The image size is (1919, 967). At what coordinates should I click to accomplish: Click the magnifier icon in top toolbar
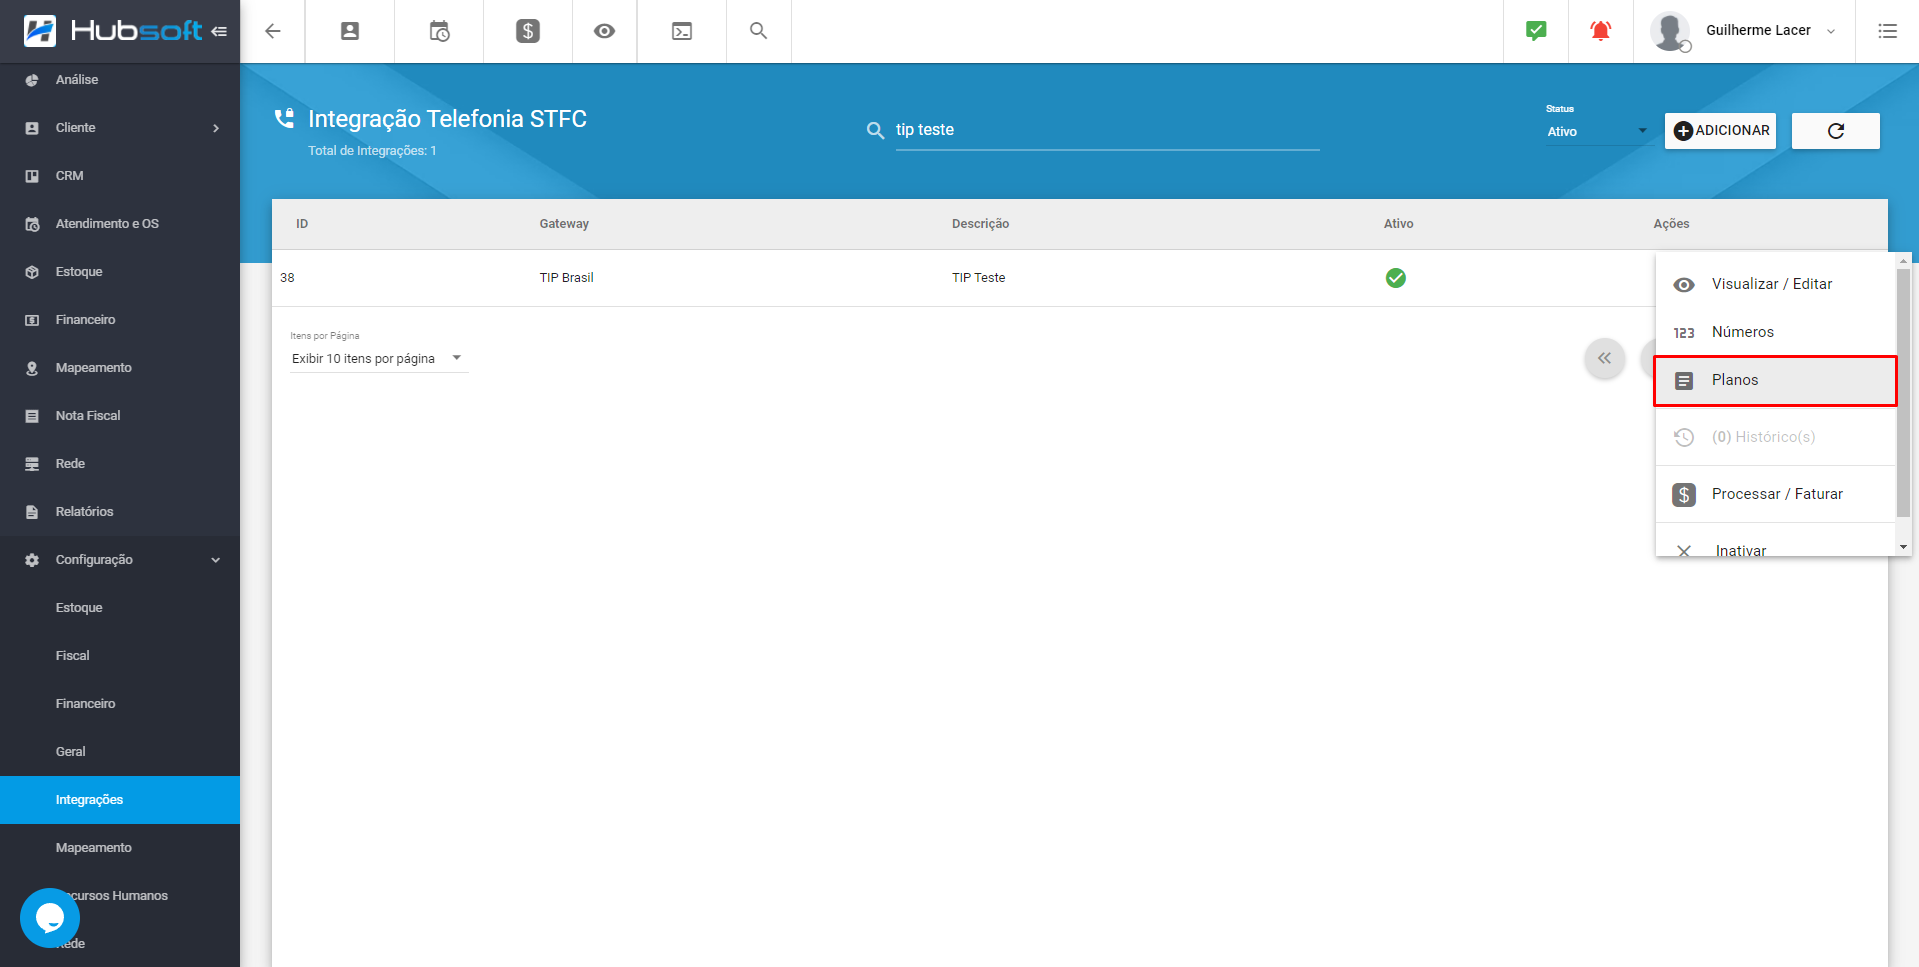coord(759,31)
